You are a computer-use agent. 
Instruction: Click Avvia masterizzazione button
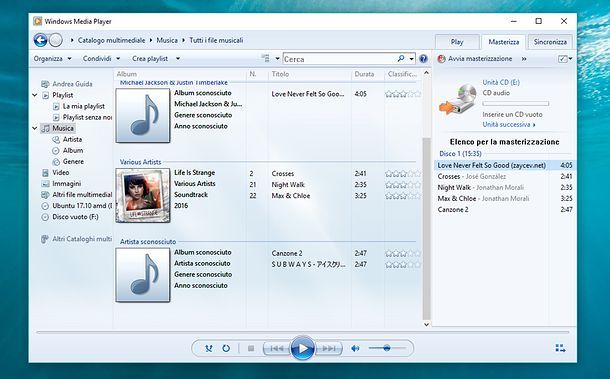pyautogui.click(x=475, y=59)
